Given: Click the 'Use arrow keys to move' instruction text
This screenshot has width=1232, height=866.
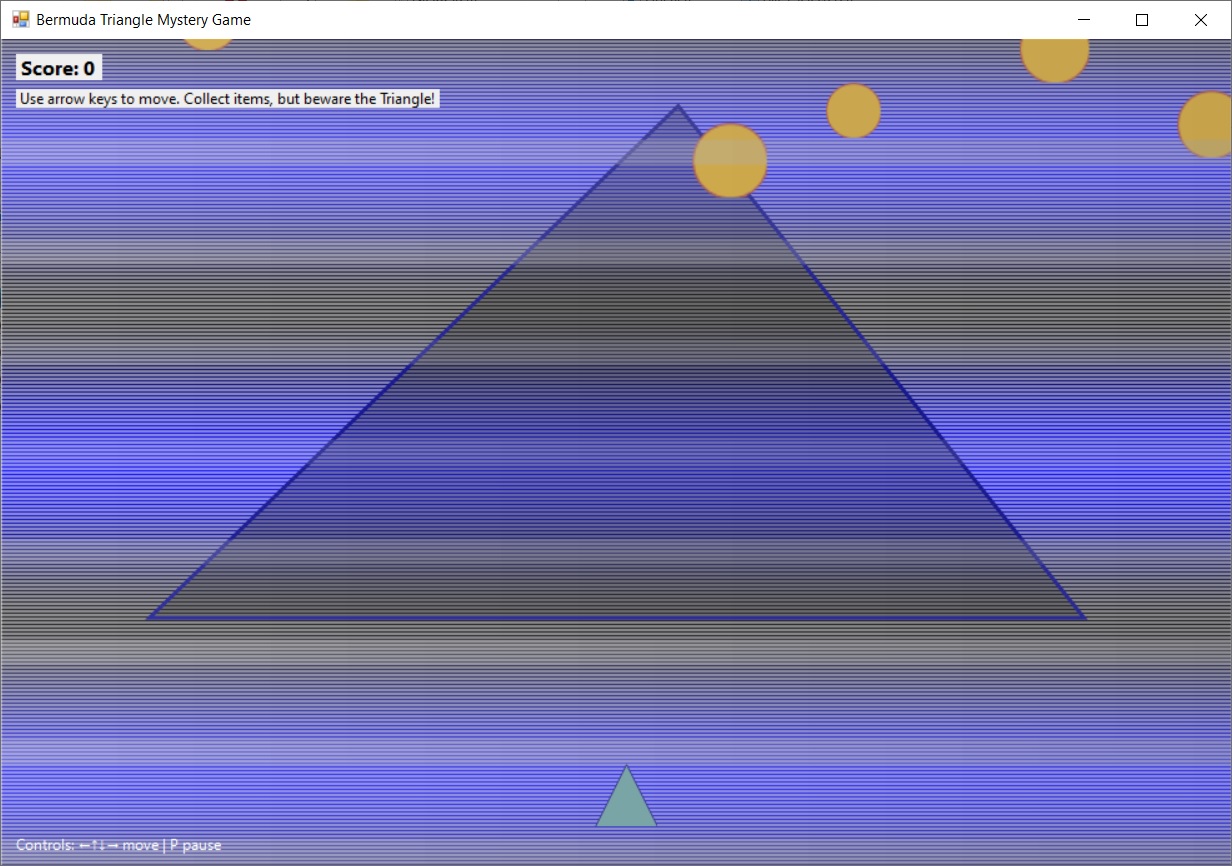Looking at the screenshot, I should click(x=227, y=99).
